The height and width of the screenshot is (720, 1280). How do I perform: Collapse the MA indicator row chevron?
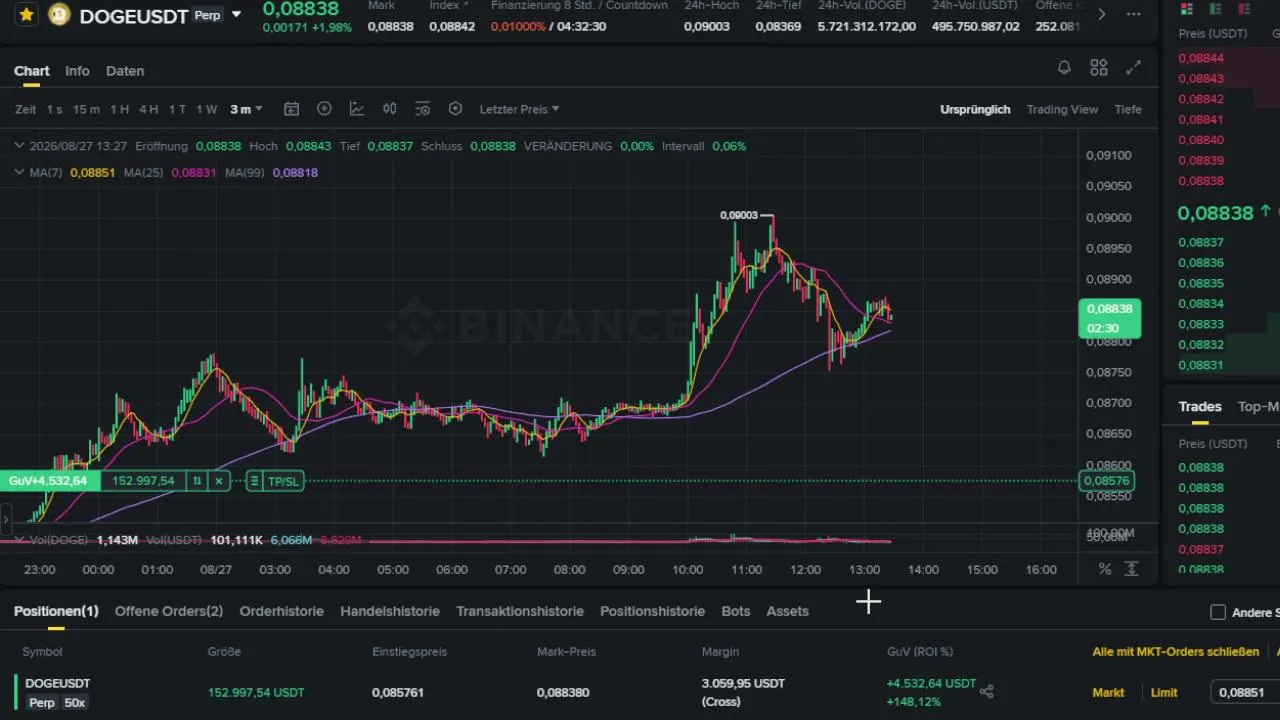(20, 172)
